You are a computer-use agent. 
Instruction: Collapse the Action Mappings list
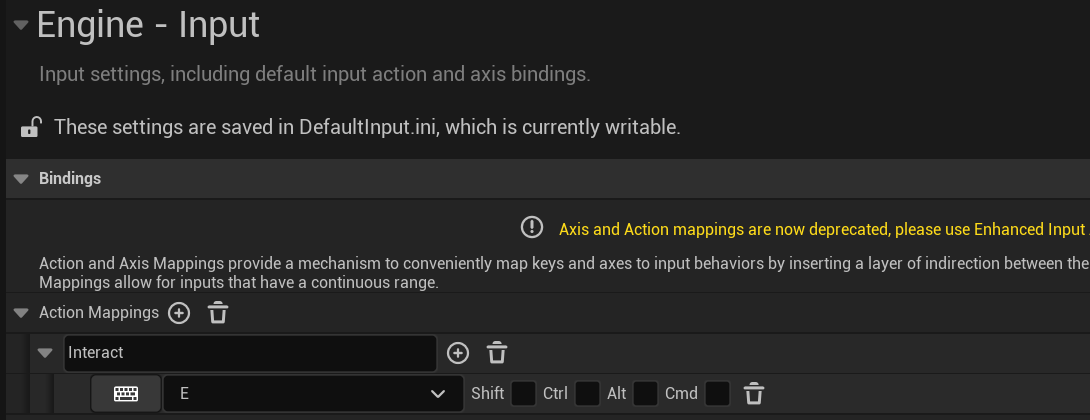click(21, 313)
